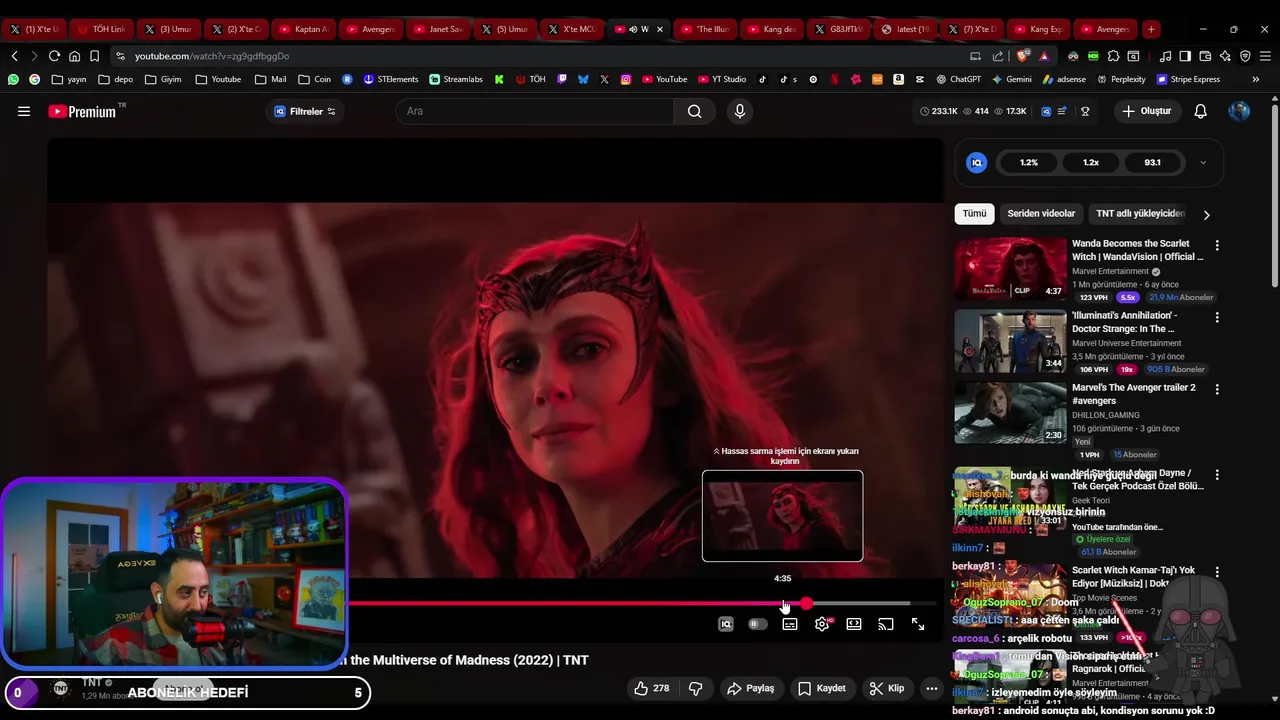Viewport: 1280px width, 720px height.
Task: Toggle the autoplay switch in the player
Action: tap(758, 624)
